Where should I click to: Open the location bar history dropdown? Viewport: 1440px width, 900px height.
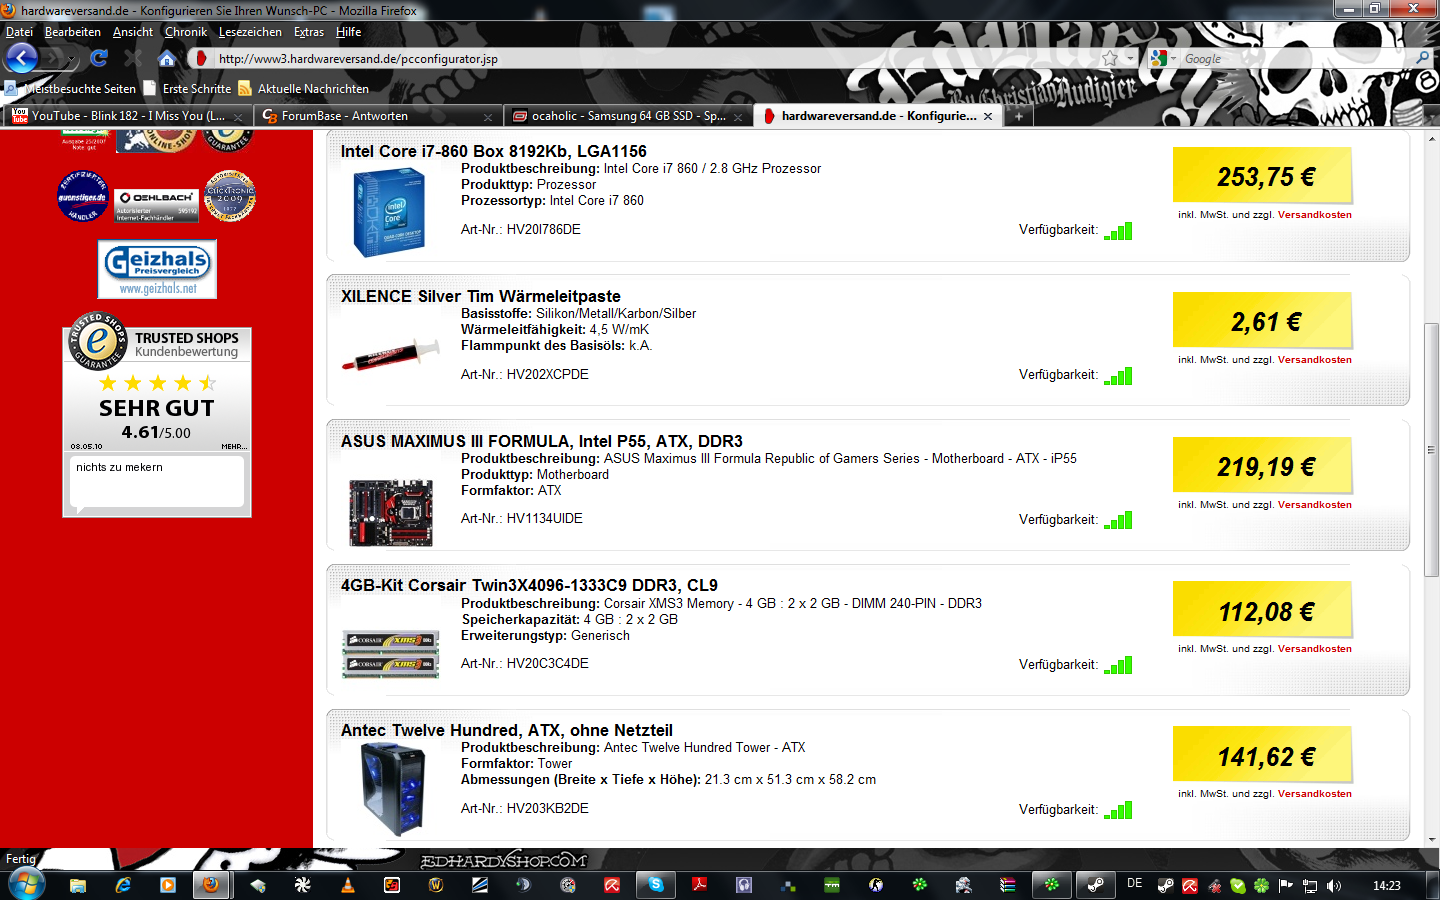[x=1130, y=58]
